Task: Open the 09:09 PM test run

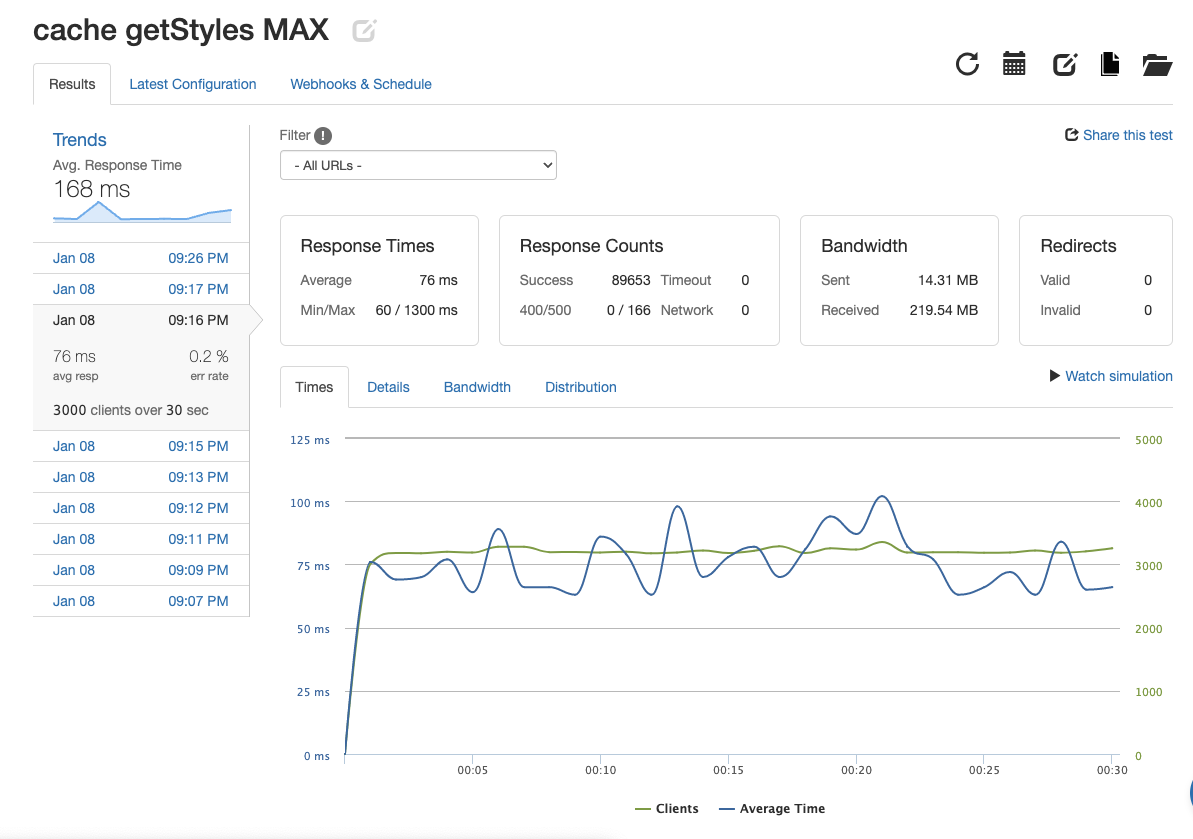Action: coord(141,570)
